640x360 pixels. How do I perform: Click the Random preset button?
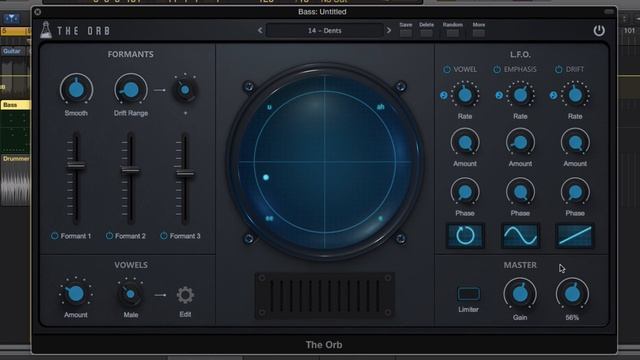pos(453,33)
